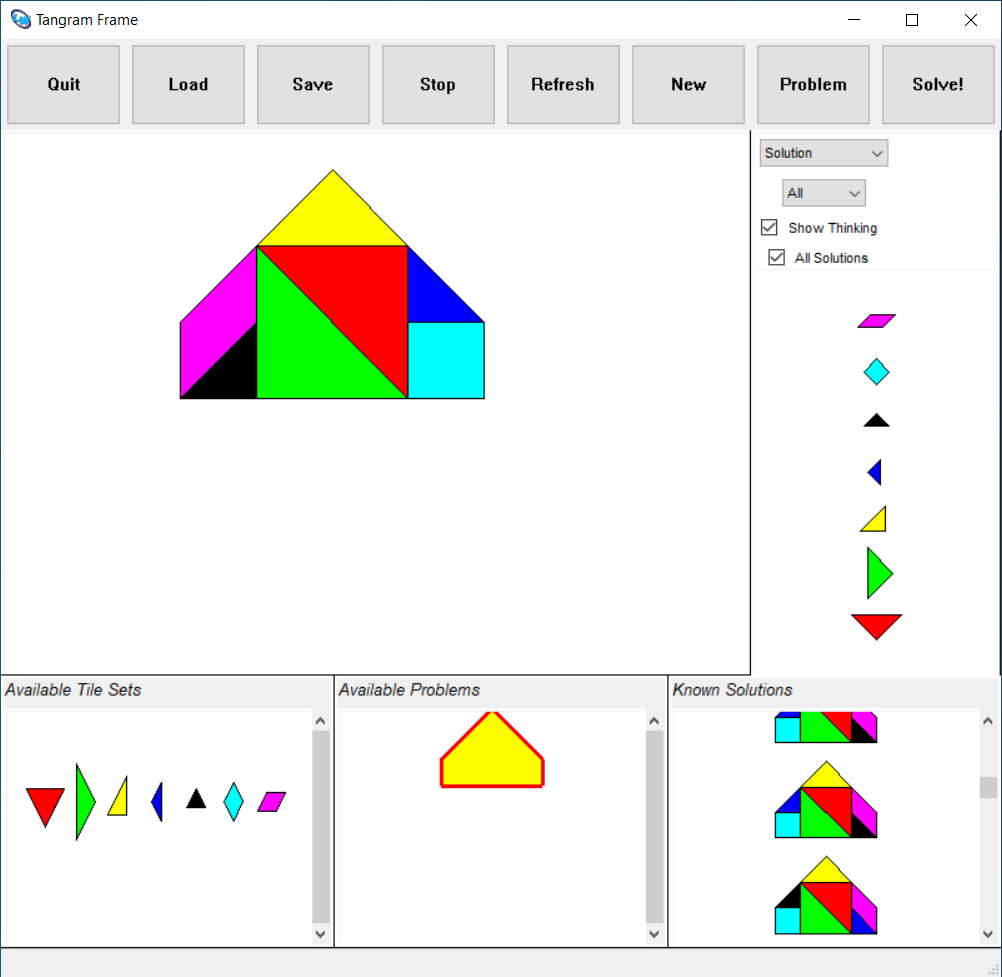Click the Tangram Frame app icon in title bar
Viewport: 1002px width, 977px height.
(20, 19)
